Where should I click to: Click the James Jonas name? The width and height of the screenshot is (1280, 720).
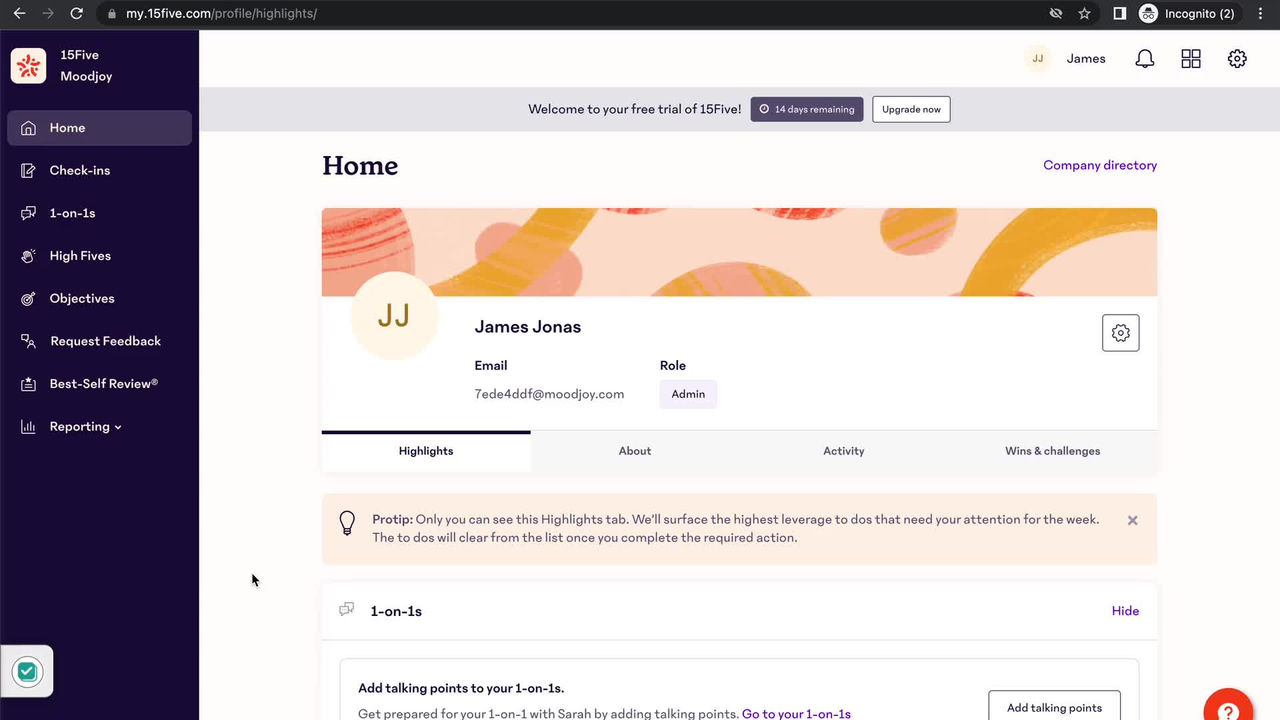pos(527,327)
